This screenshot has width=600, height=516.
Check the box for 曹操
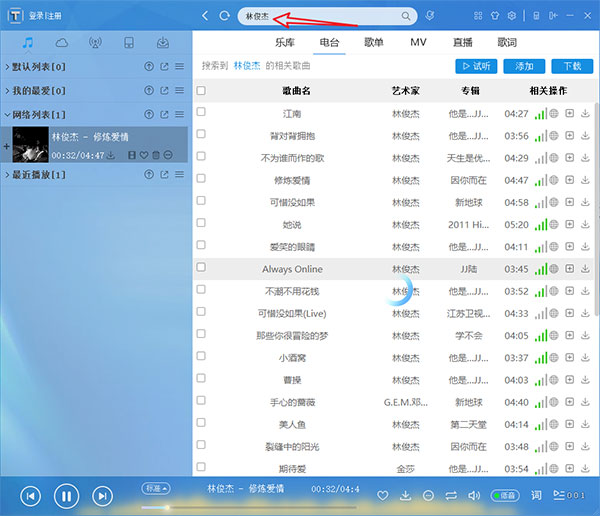(201, 378)
